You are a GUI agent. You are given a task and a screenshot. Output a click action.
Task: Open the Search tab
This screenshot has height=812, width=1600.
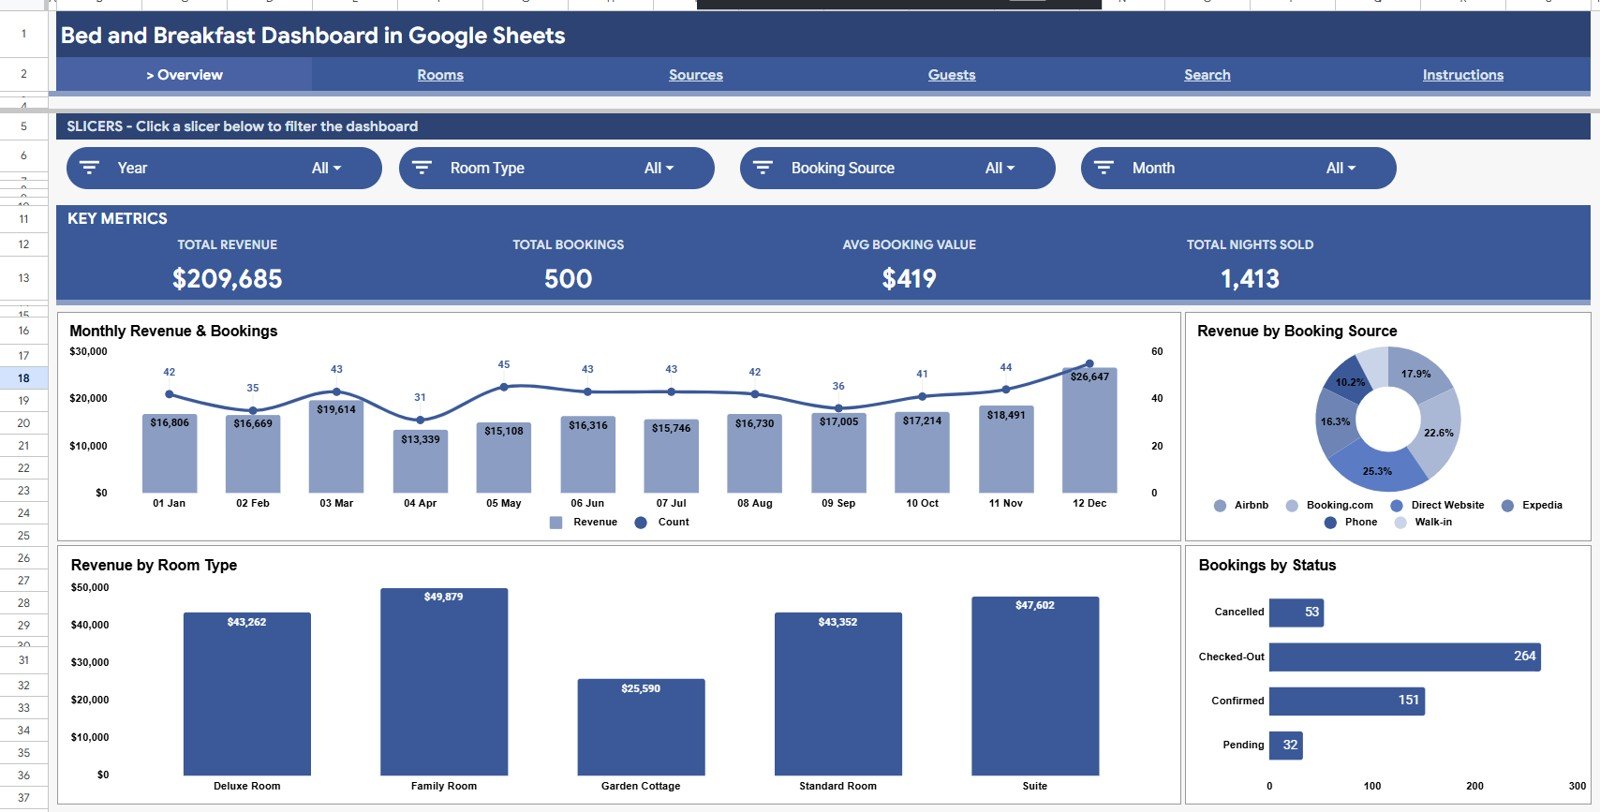click(x=1207, y=75)
